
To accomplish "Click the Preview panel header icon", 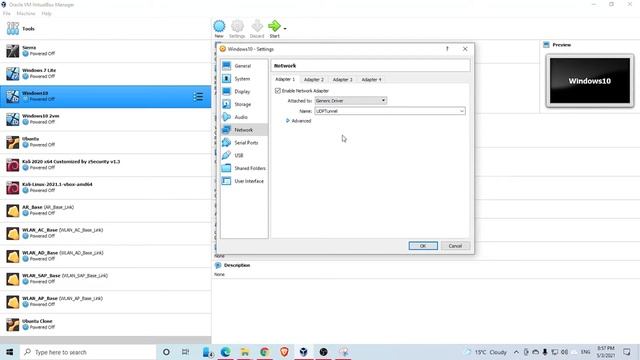I will [547, 45].
